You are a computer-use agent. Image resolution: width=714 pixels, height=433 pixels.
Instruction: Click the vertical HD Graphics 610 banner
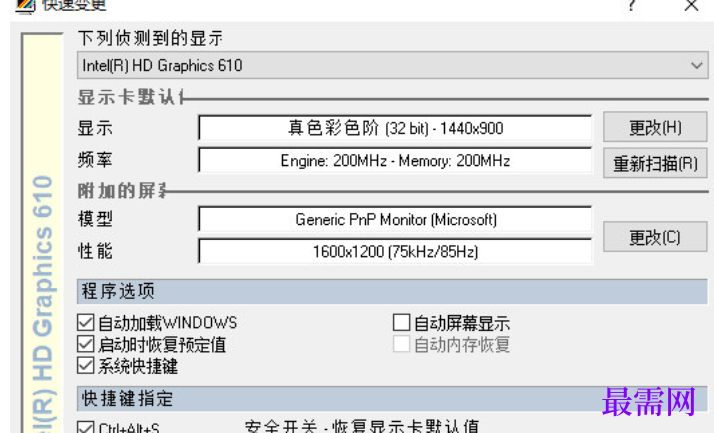click(42, 233)
